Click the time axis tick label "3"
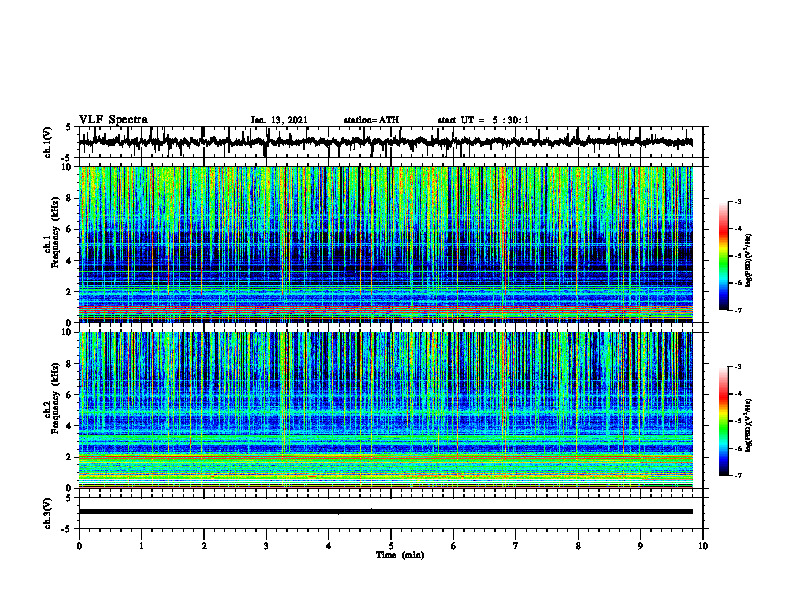 click(266, 546)
